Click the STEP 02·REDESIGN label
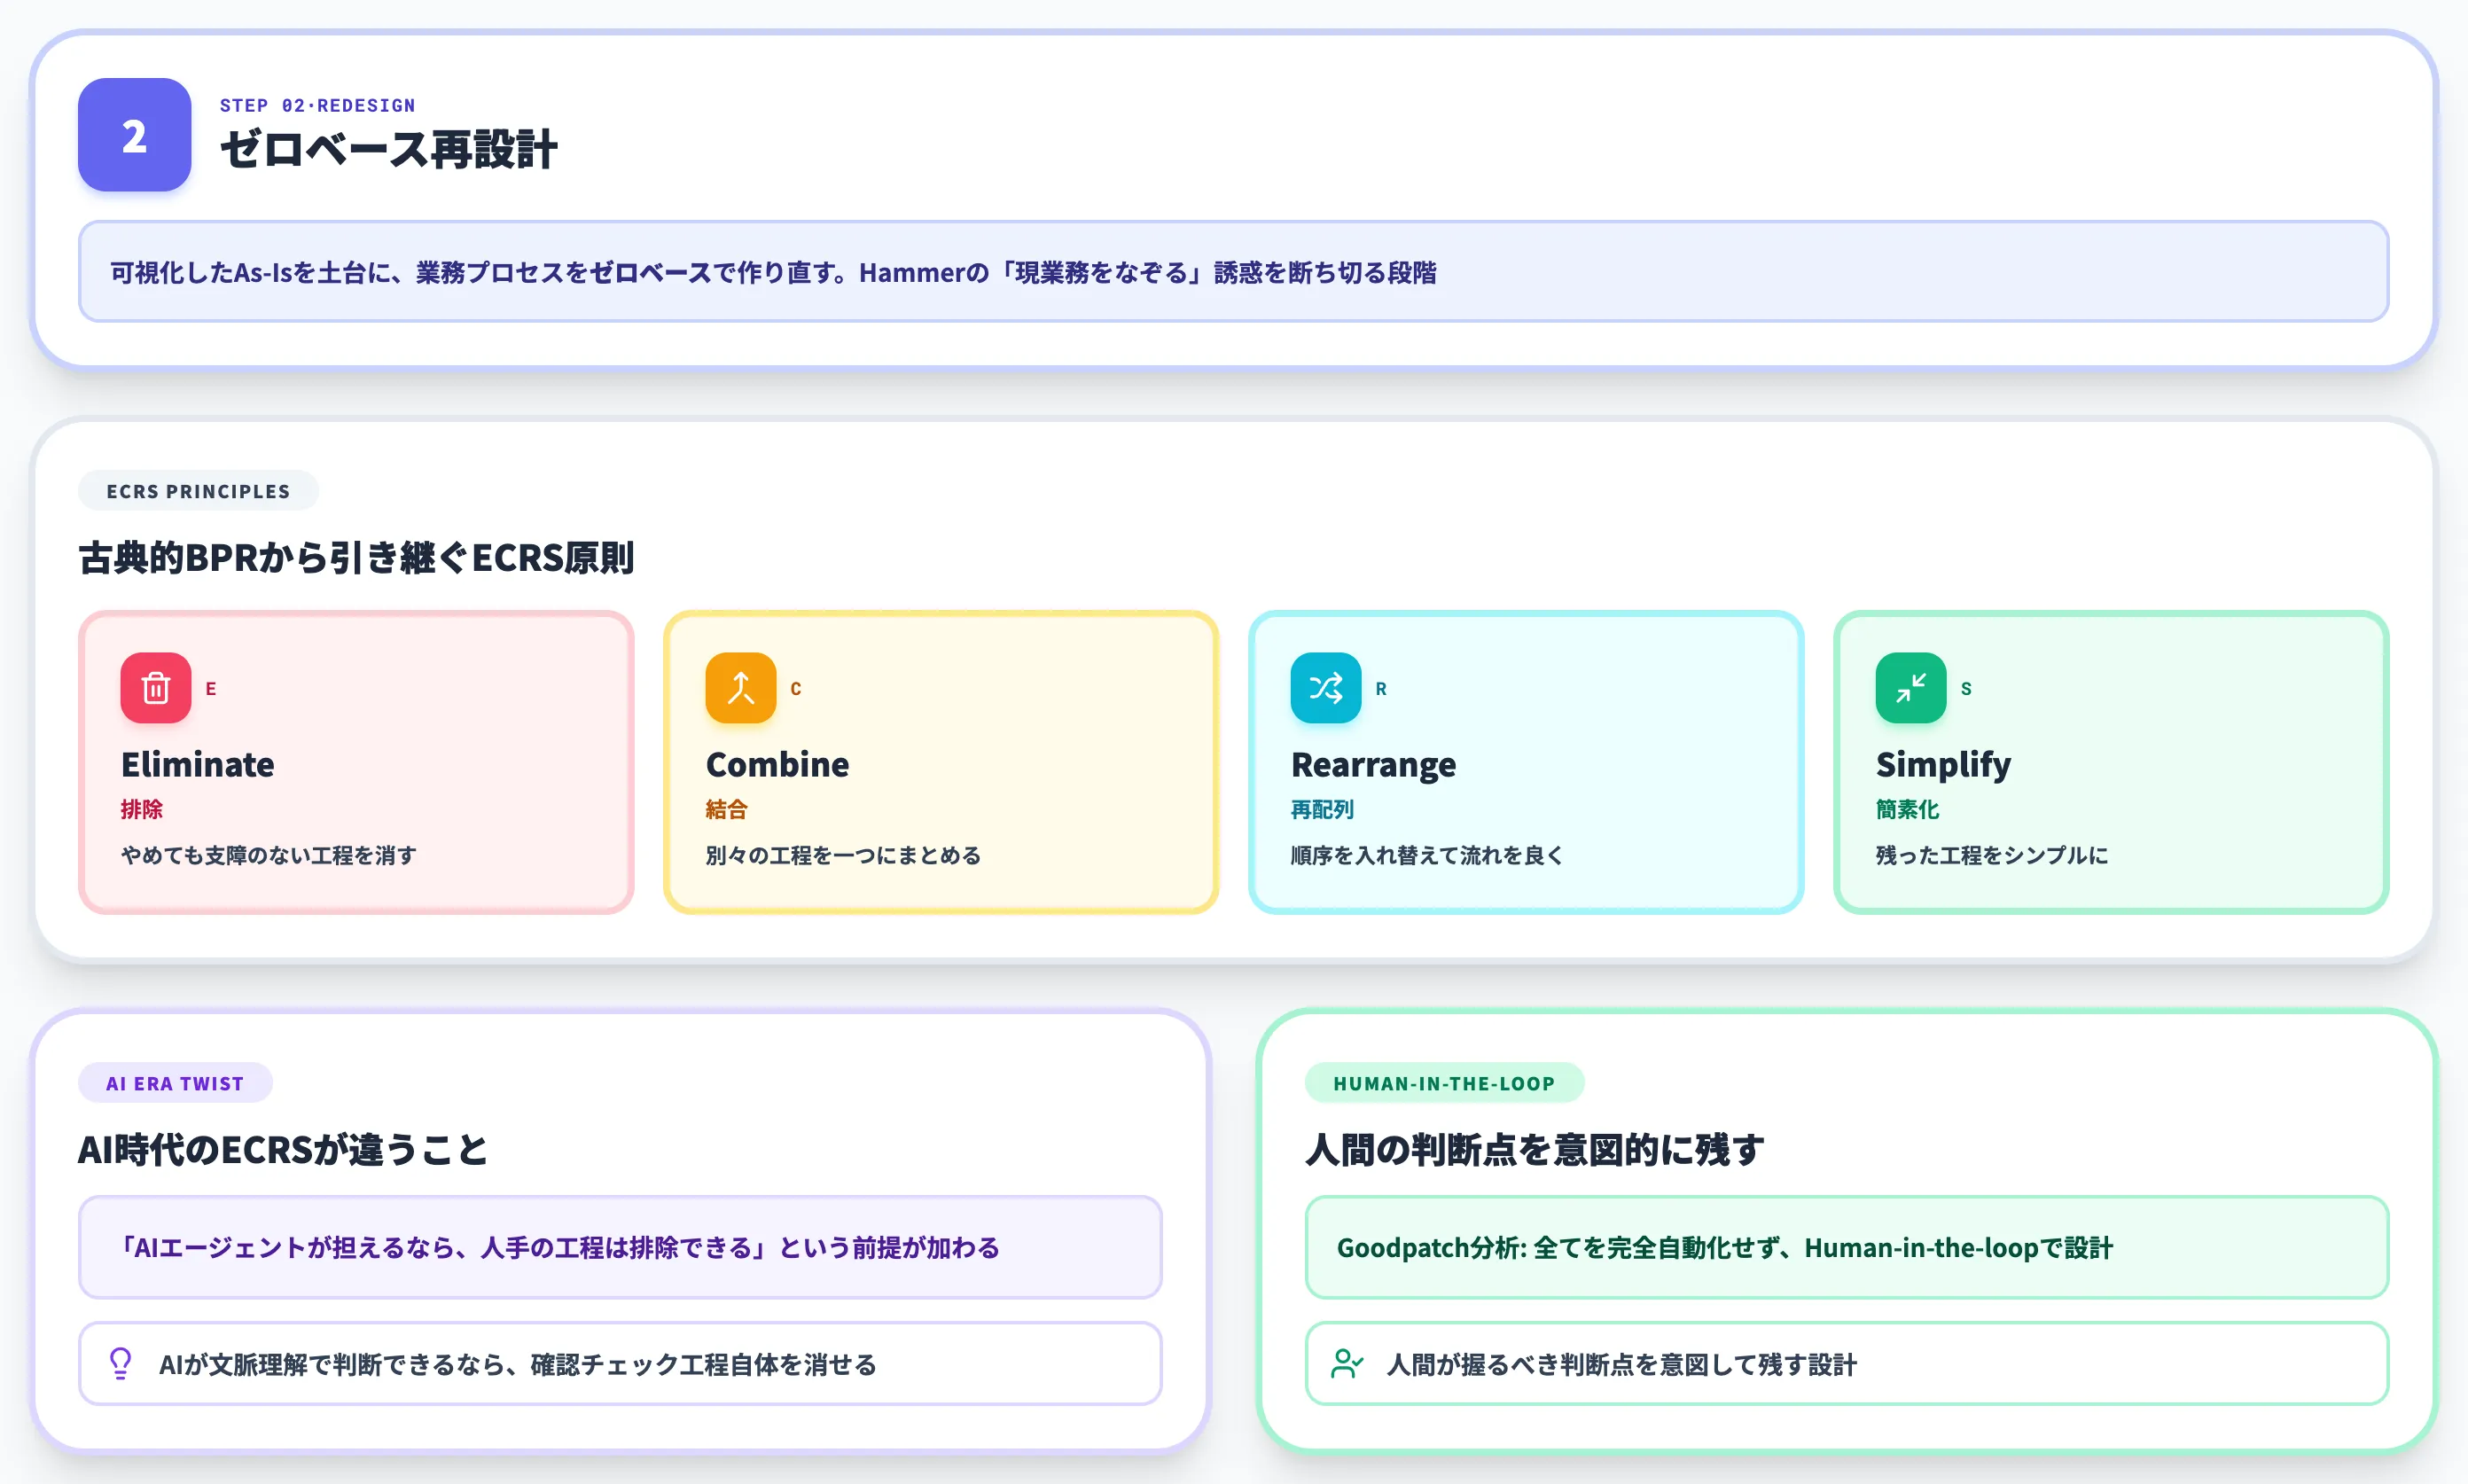The image size is (2468, 1484). tap(317, 105)
